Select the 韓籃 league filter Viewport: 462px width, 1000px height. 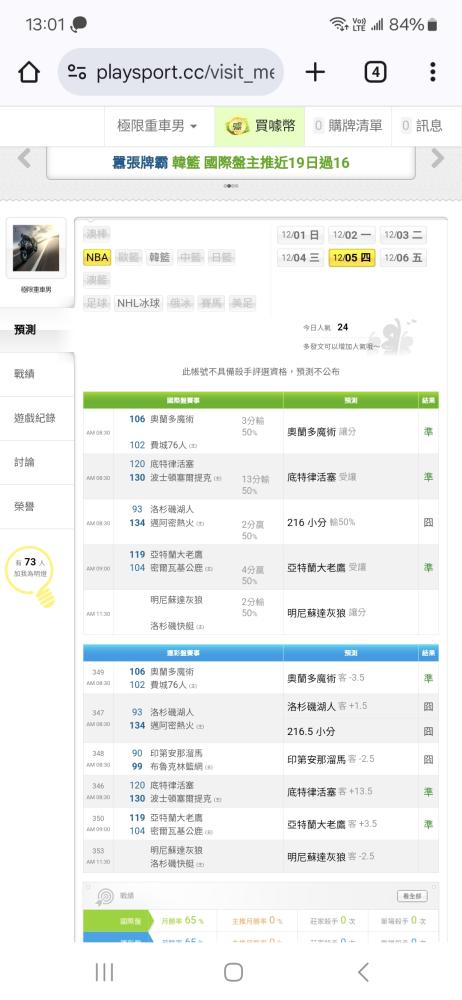click(x=160, y=258)
